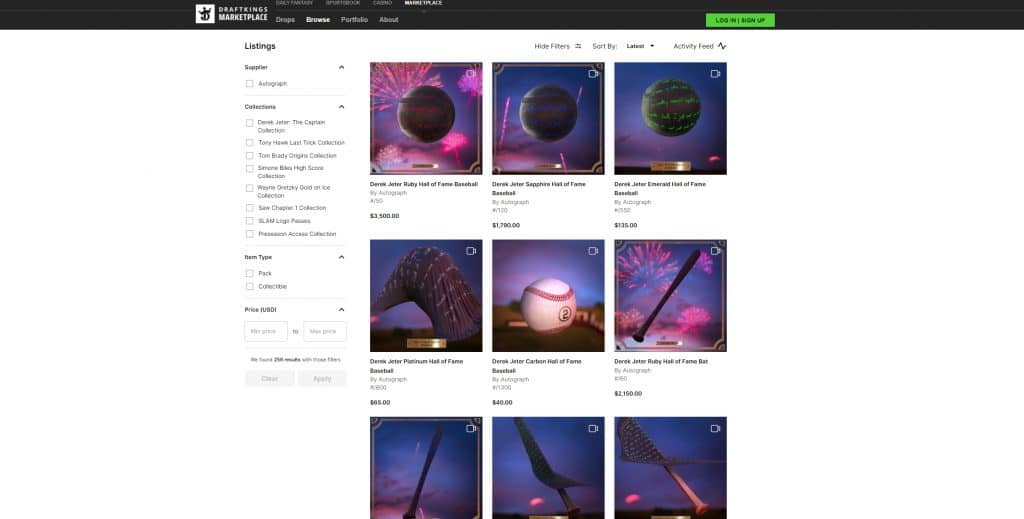Click the Apply filters button
The width and height of the screenshot is (1024, 519).
[x=322, y=379]
